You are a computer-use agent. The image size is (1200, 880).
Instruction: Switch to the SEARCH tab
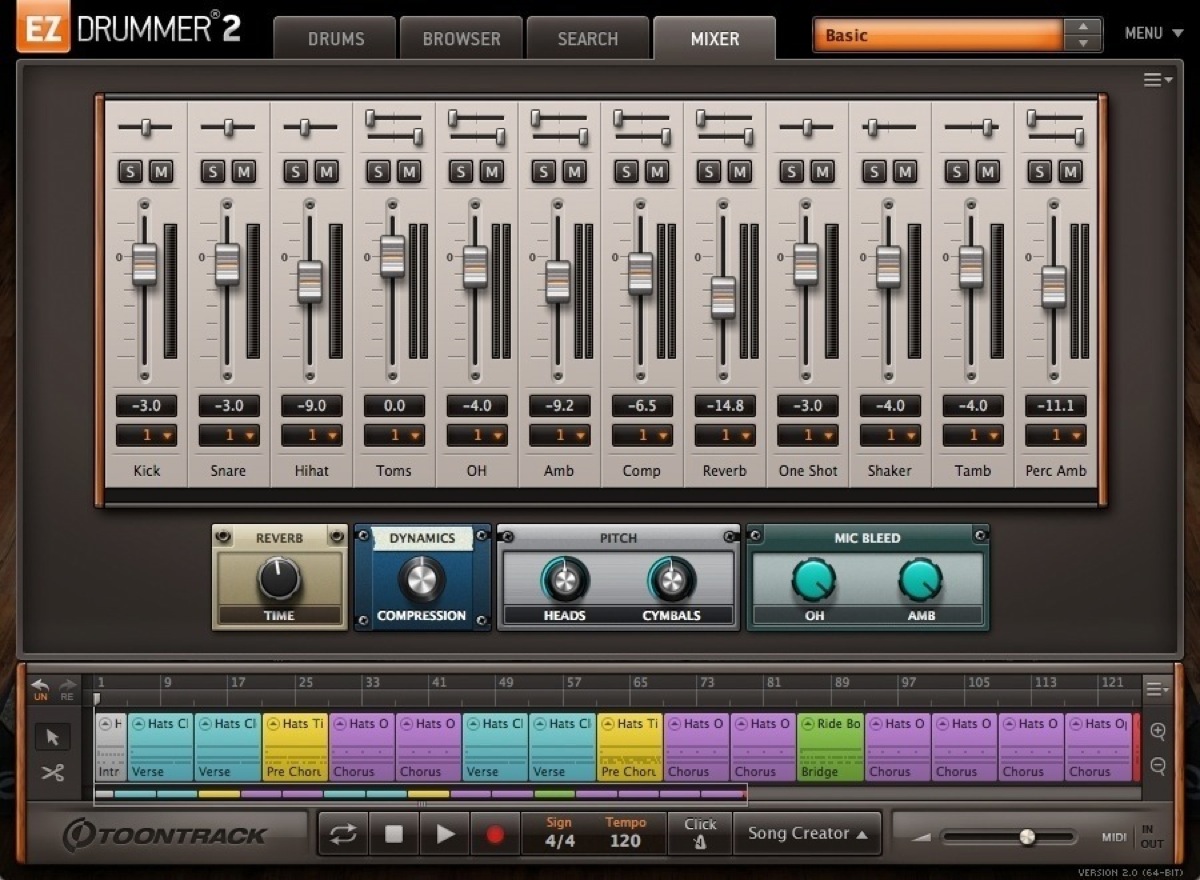pyautogui.click(x=588, y=39)
